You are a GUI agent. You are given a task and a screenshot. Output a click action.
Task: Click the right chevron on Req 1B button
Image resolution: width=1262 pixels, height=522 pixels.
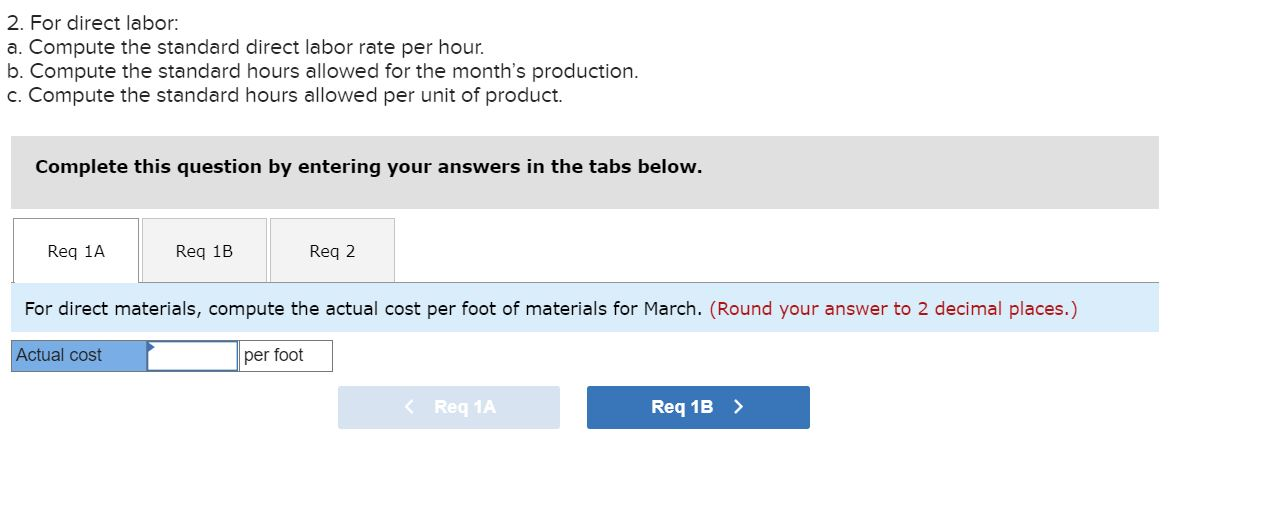coord(739,407)
